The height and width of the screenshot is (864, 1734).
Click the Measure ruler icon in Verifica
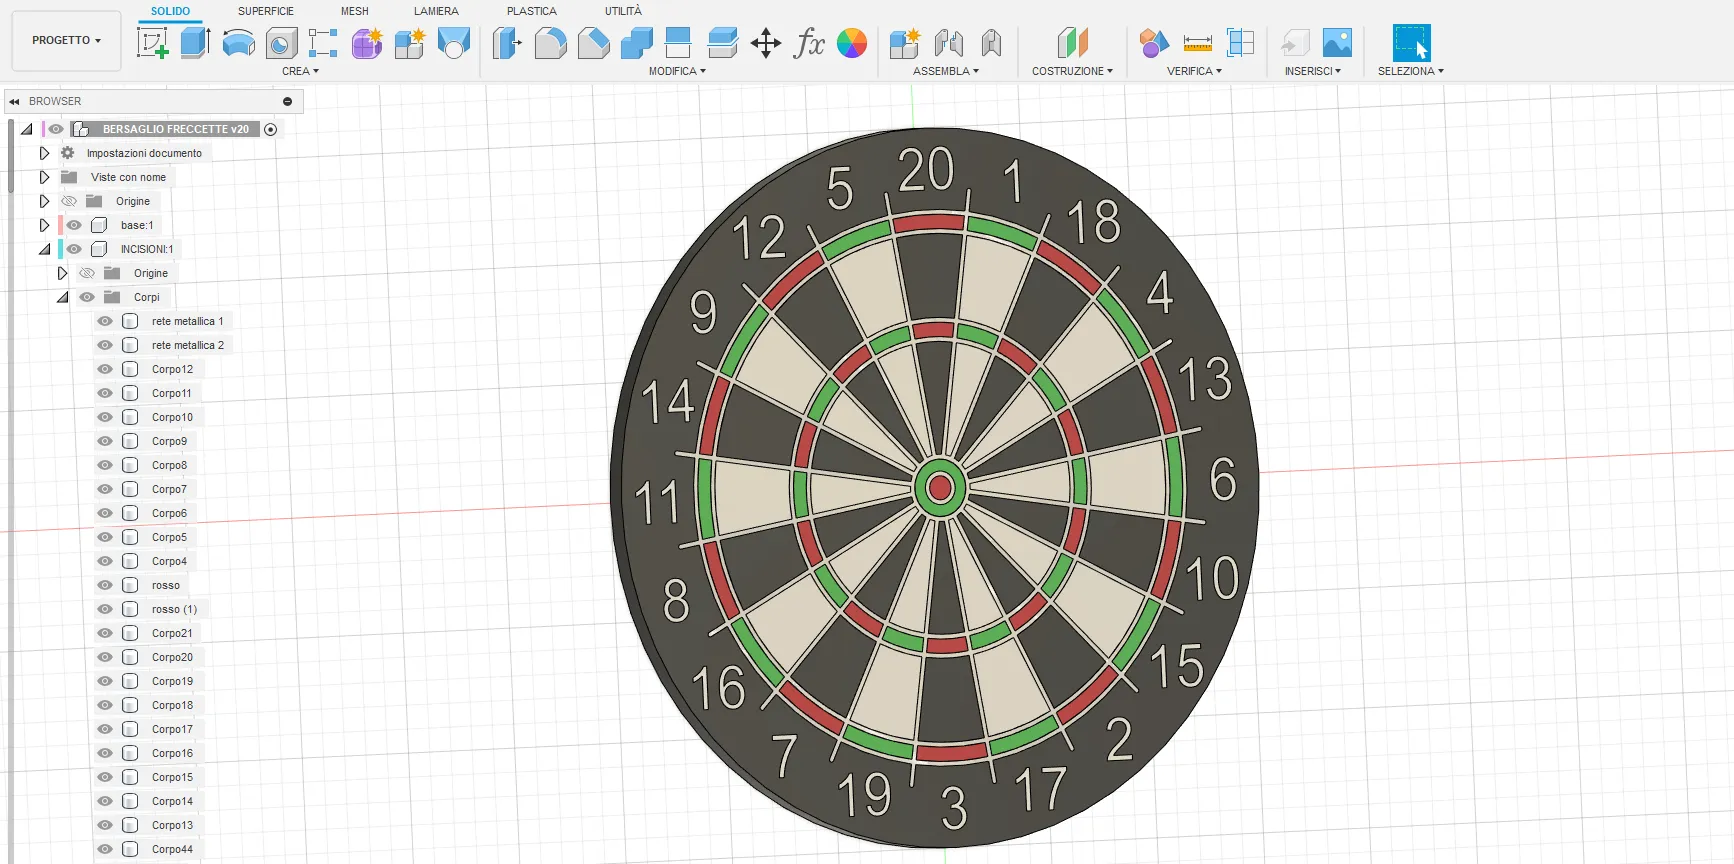1197,43
